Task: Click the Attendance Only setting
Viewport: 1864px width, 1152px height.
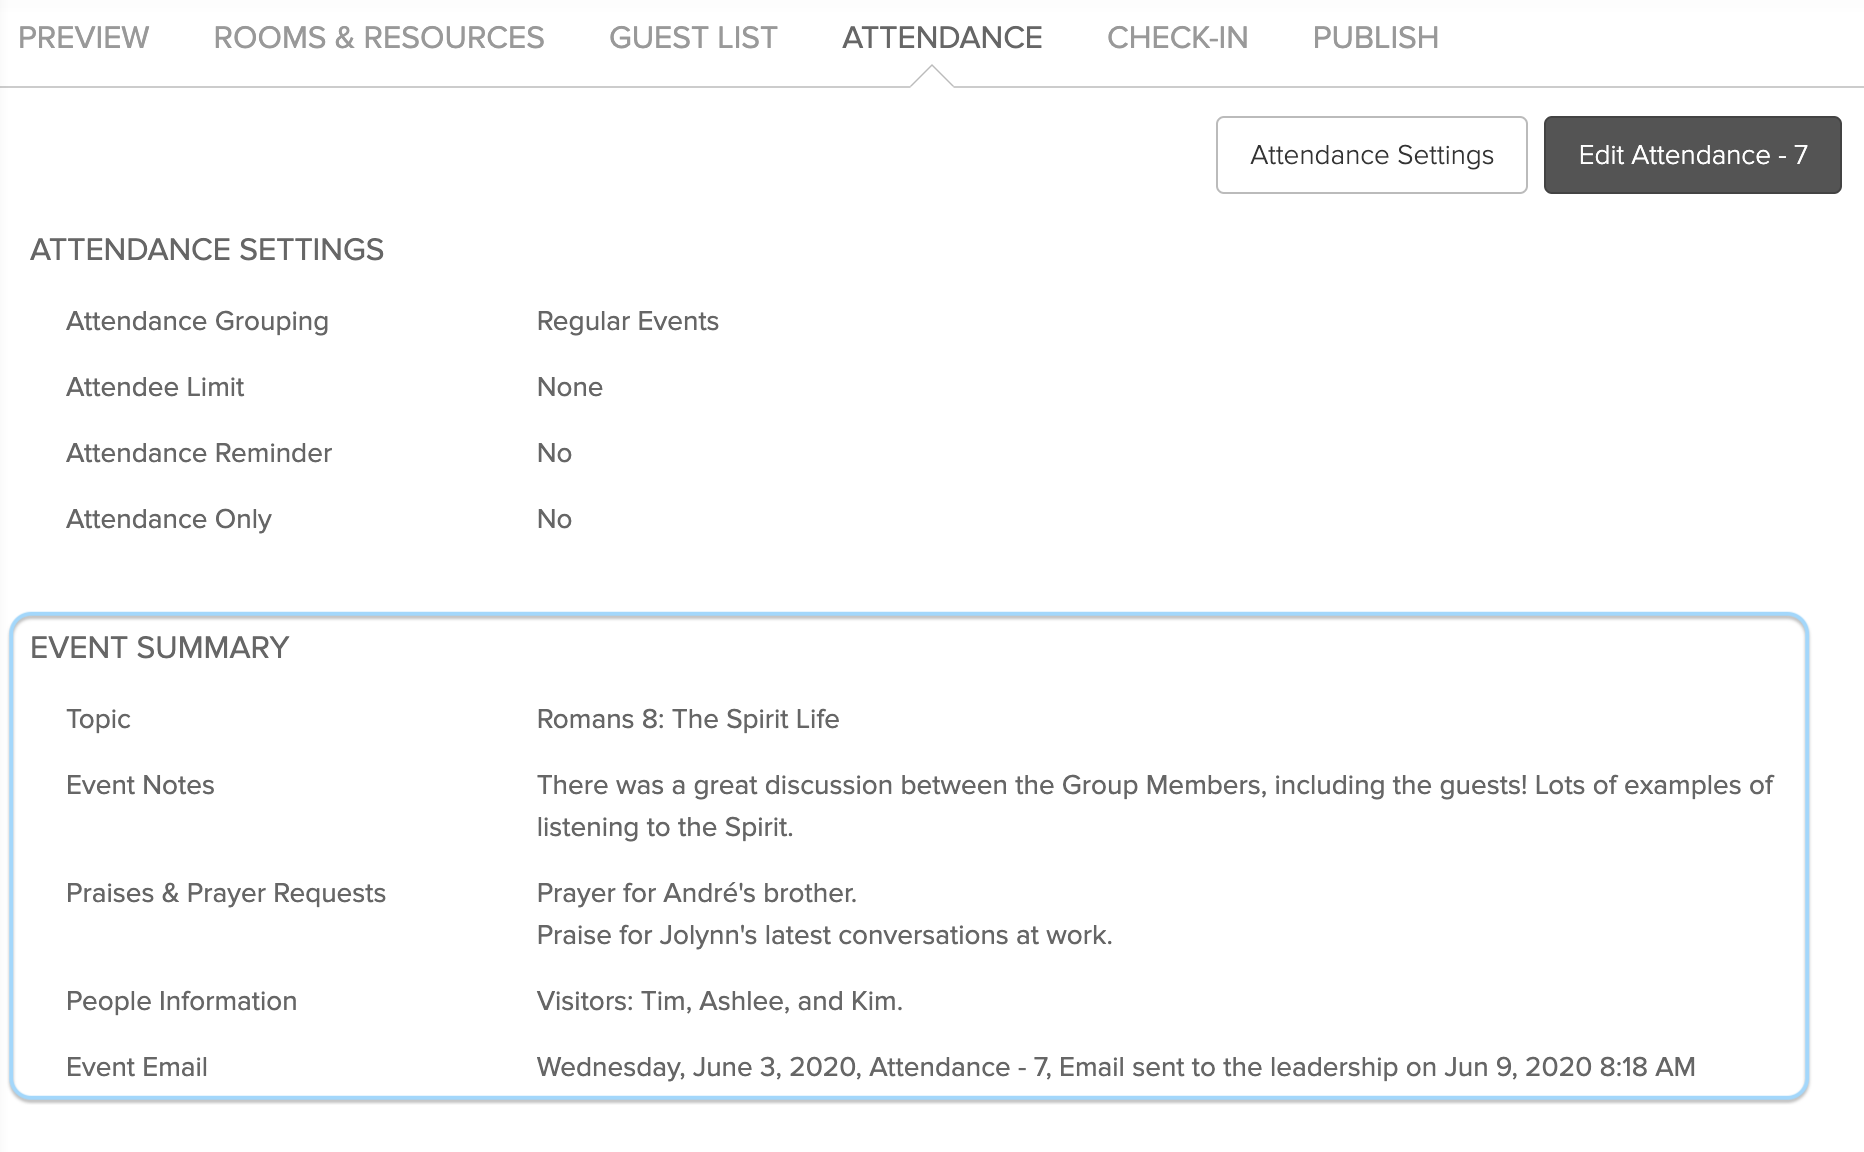Action: point(168,519)
